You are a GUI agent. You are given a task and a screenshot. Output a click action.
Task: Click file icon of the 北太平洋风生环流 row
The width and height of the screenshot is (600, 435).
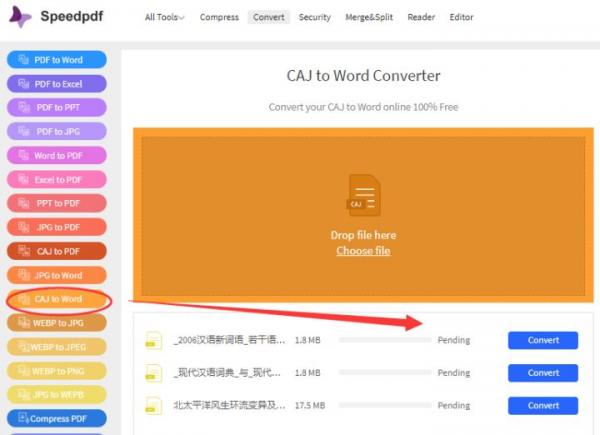tap(153, 406)
